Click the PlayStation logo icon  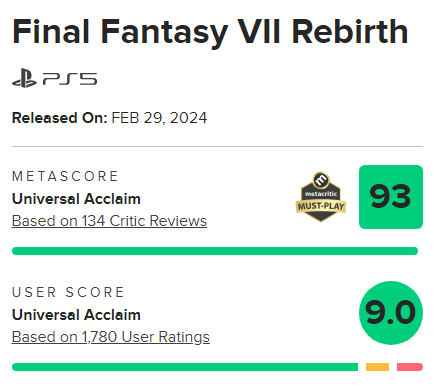point(24,78)
